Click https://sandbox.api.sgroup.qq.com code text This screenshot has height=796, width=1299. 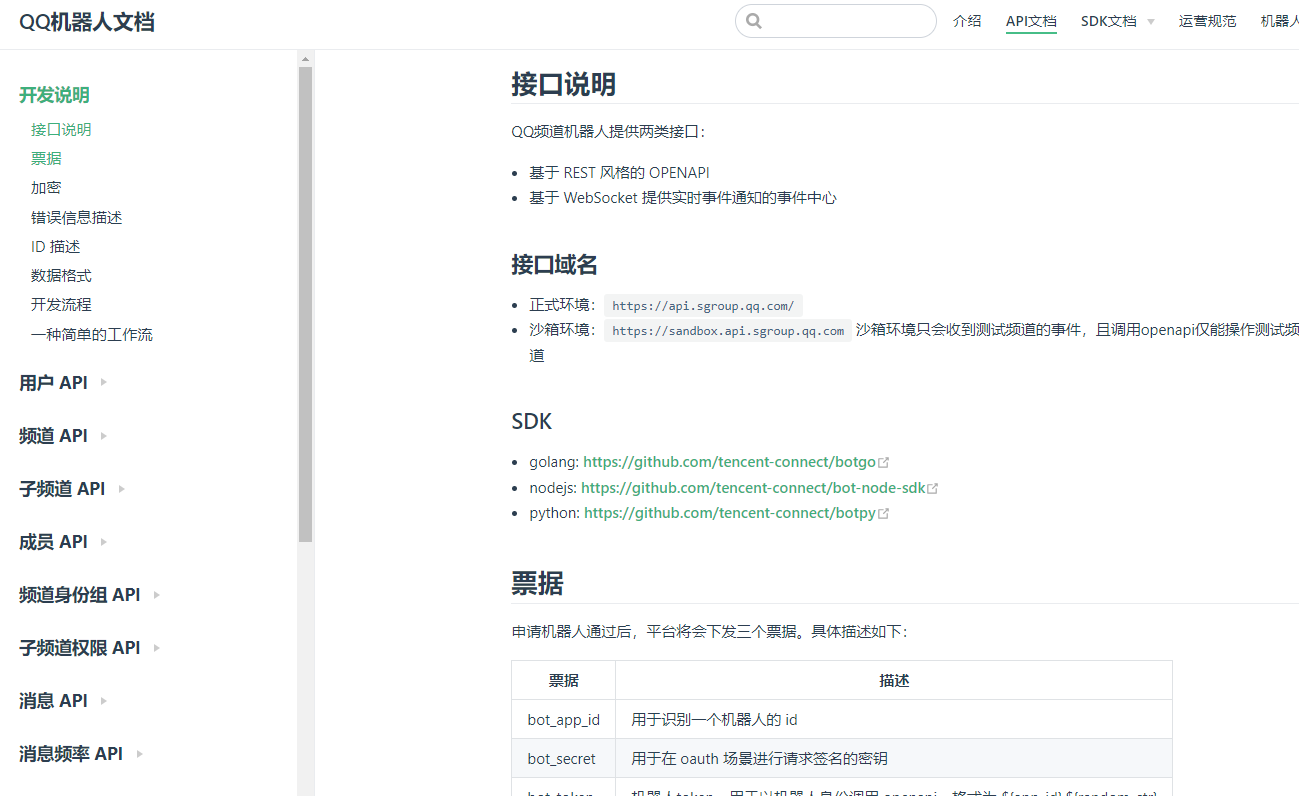728,331
